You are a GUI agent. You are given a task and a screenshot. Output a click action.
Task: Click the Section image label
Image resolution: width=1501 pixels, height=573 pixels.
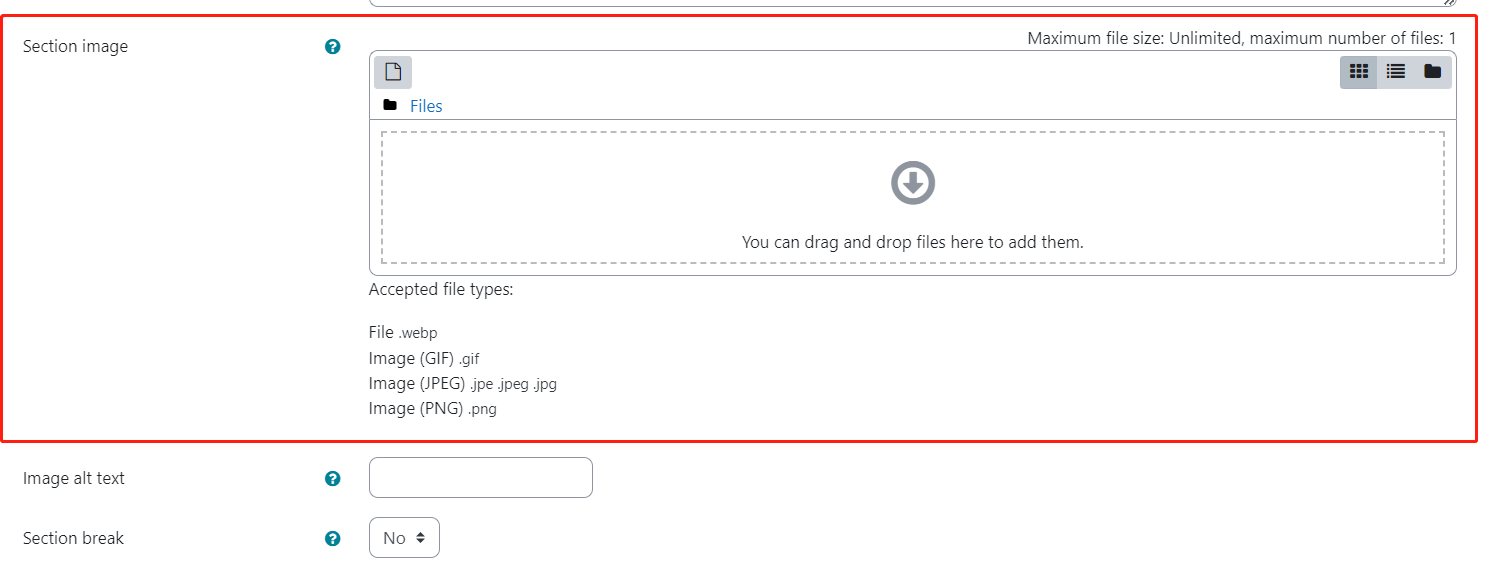coord(75,47)
